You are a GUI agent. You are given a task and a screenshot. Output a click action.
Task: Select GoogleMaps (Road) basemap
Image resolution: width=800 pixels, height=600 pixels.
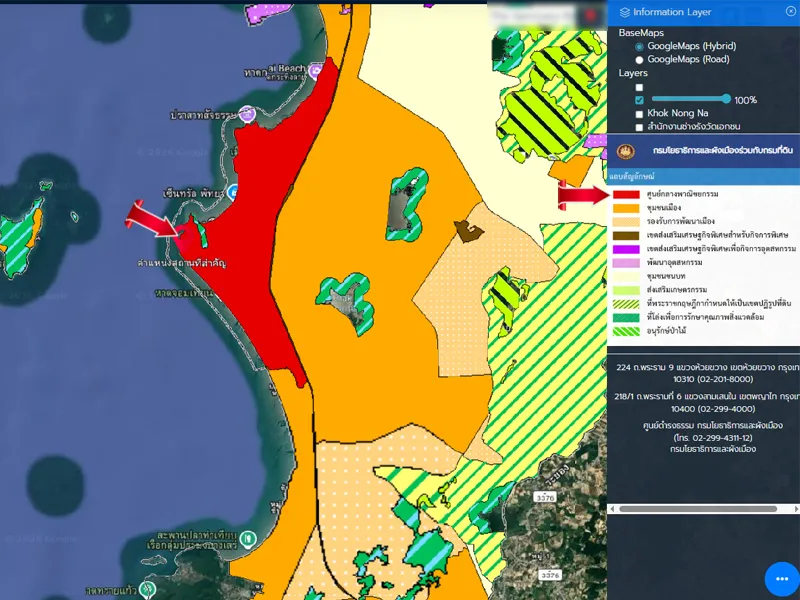(x=640, y=59)
